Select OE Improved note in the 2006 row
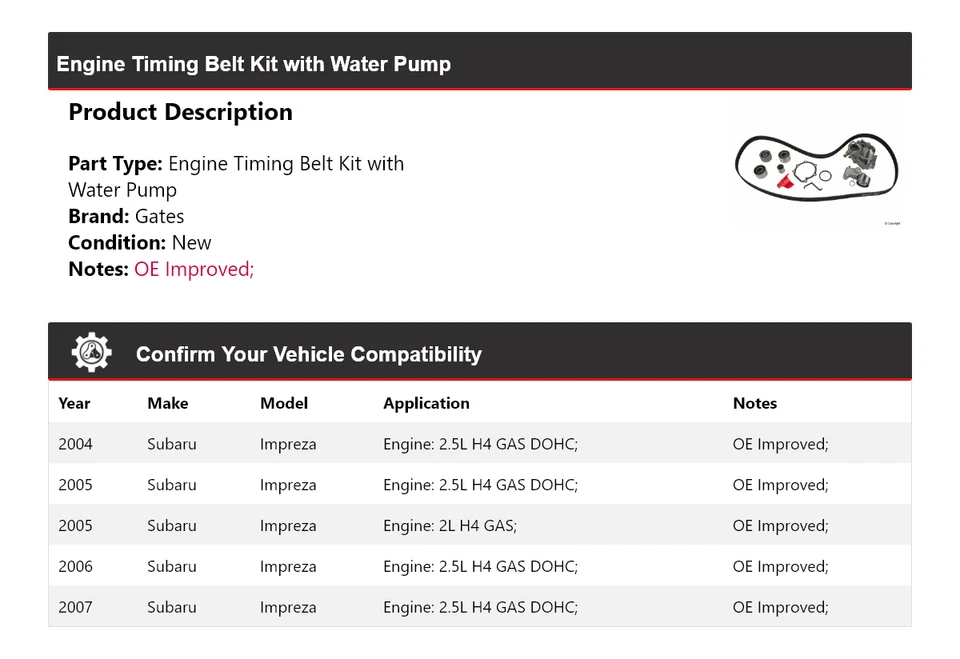Screen dimensions: 960x659 [x=780, y=566]
